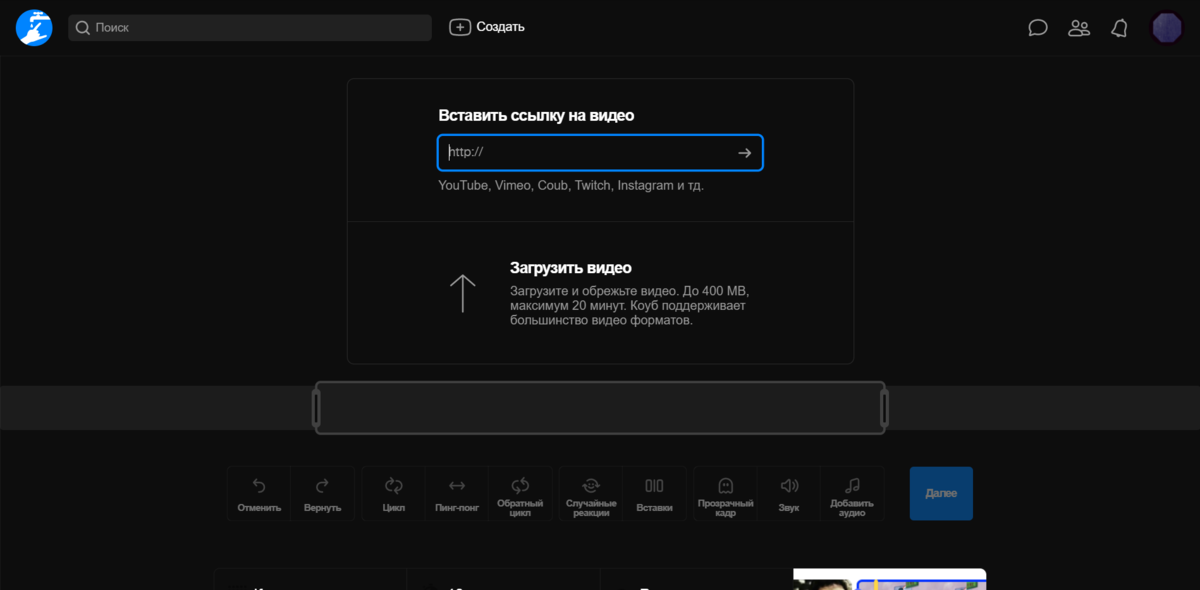Click the YouTube, Vimeo, Coub hint text
The width and height of the screenshot is (1200, 590).
tap(571, 185)
